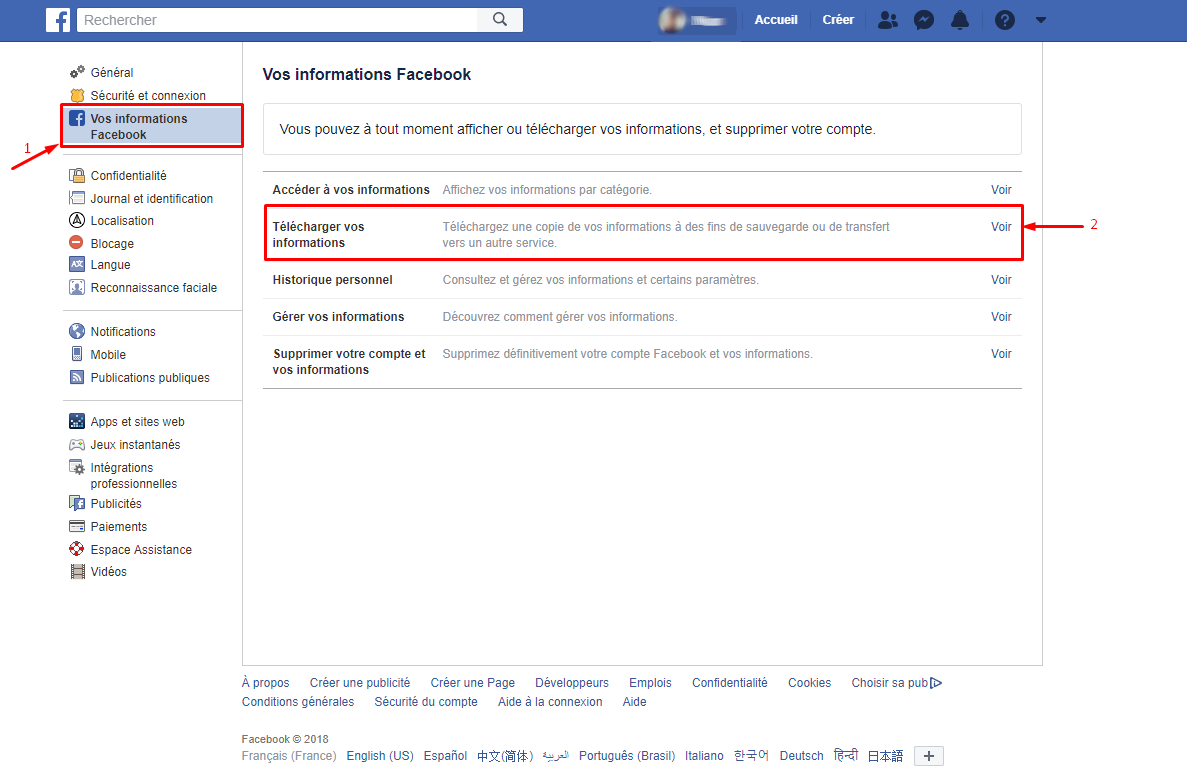This screenshot has width=1187, height=784.
Task: Click the search magnifier button
Action: click(x=500, y=20)
